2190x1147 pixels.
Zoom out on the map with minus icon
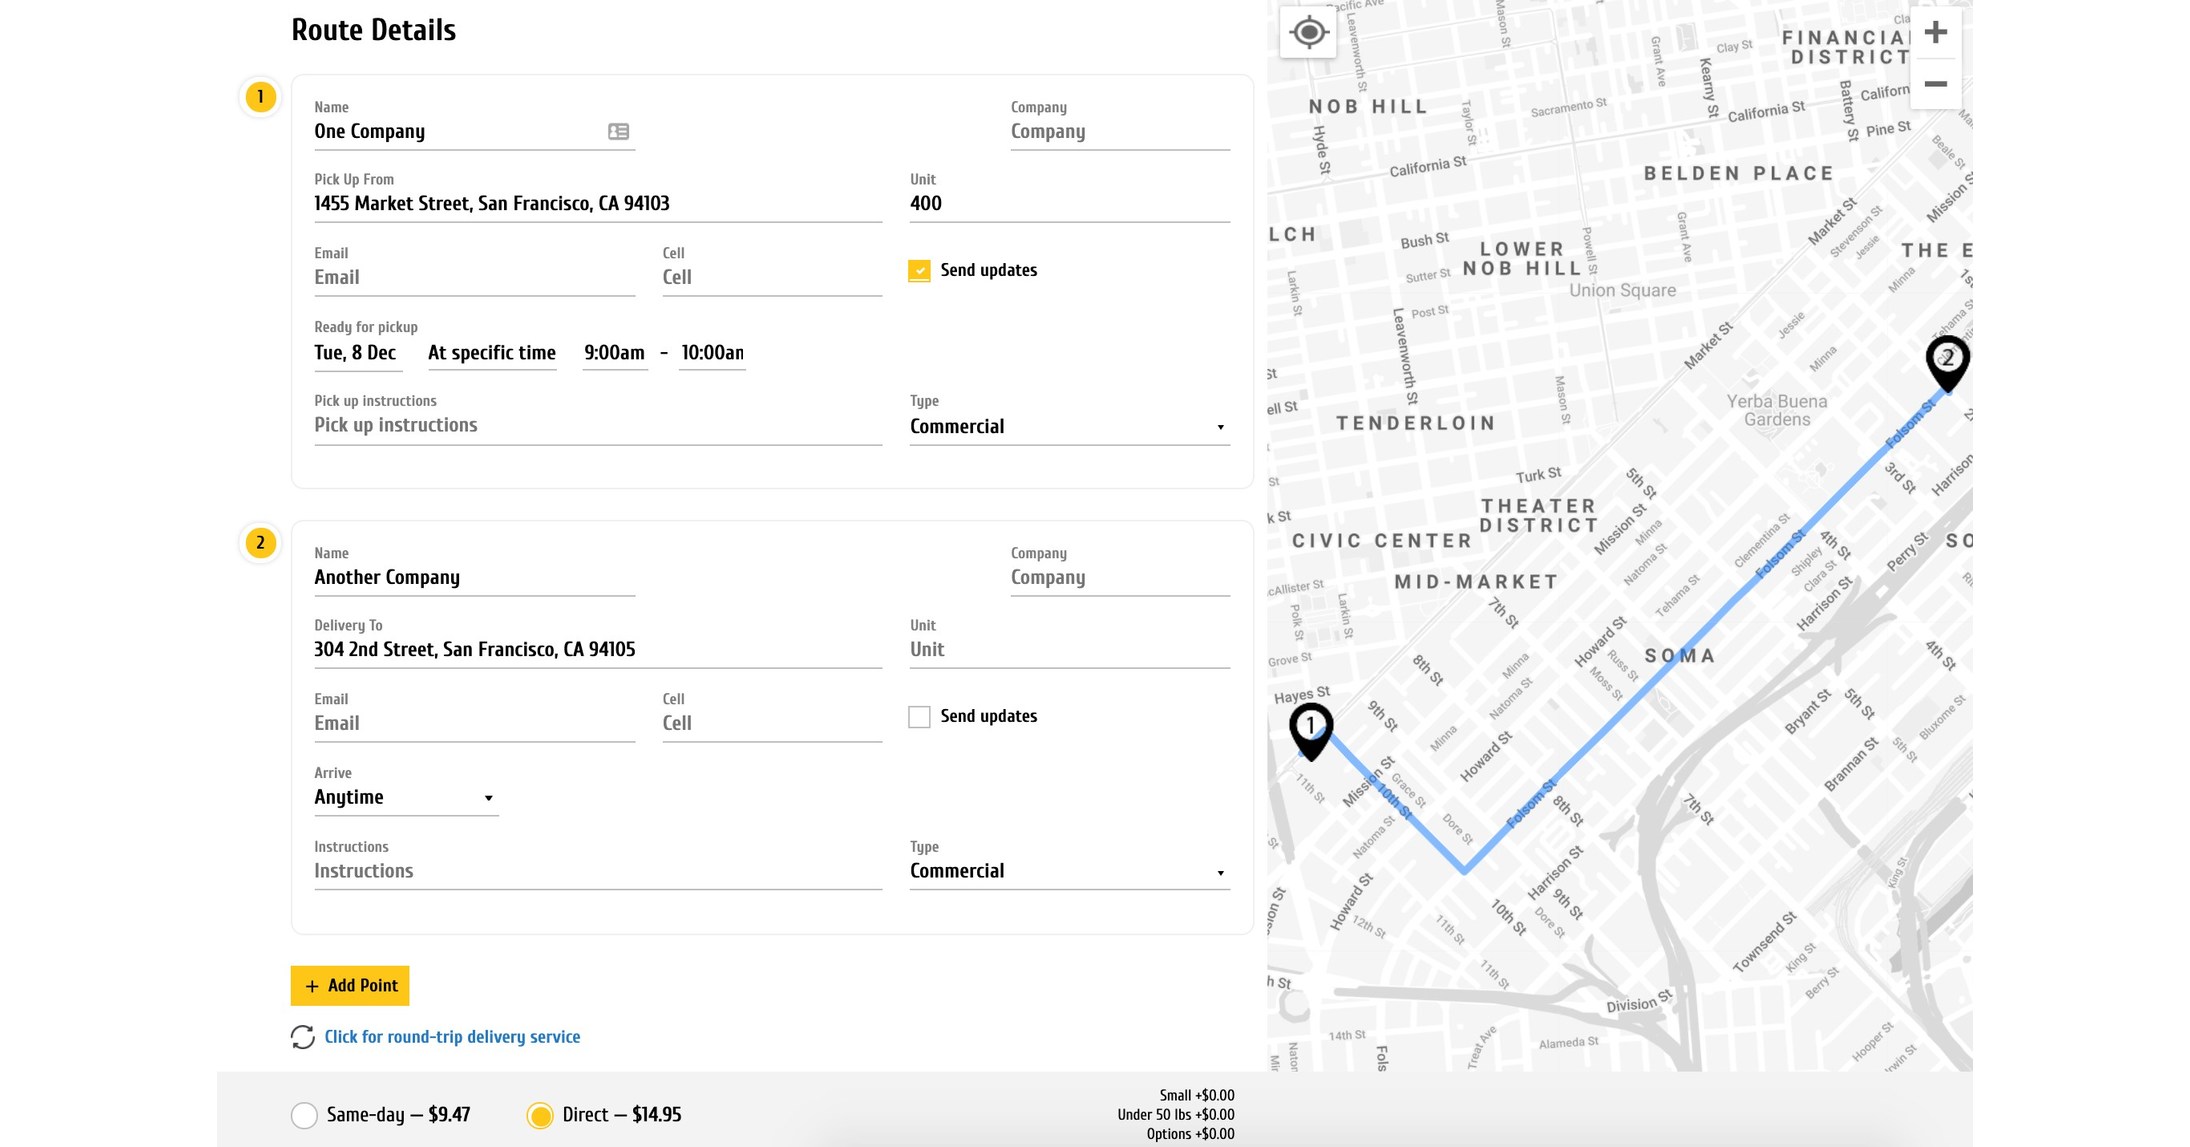(x=1935, y=84)
